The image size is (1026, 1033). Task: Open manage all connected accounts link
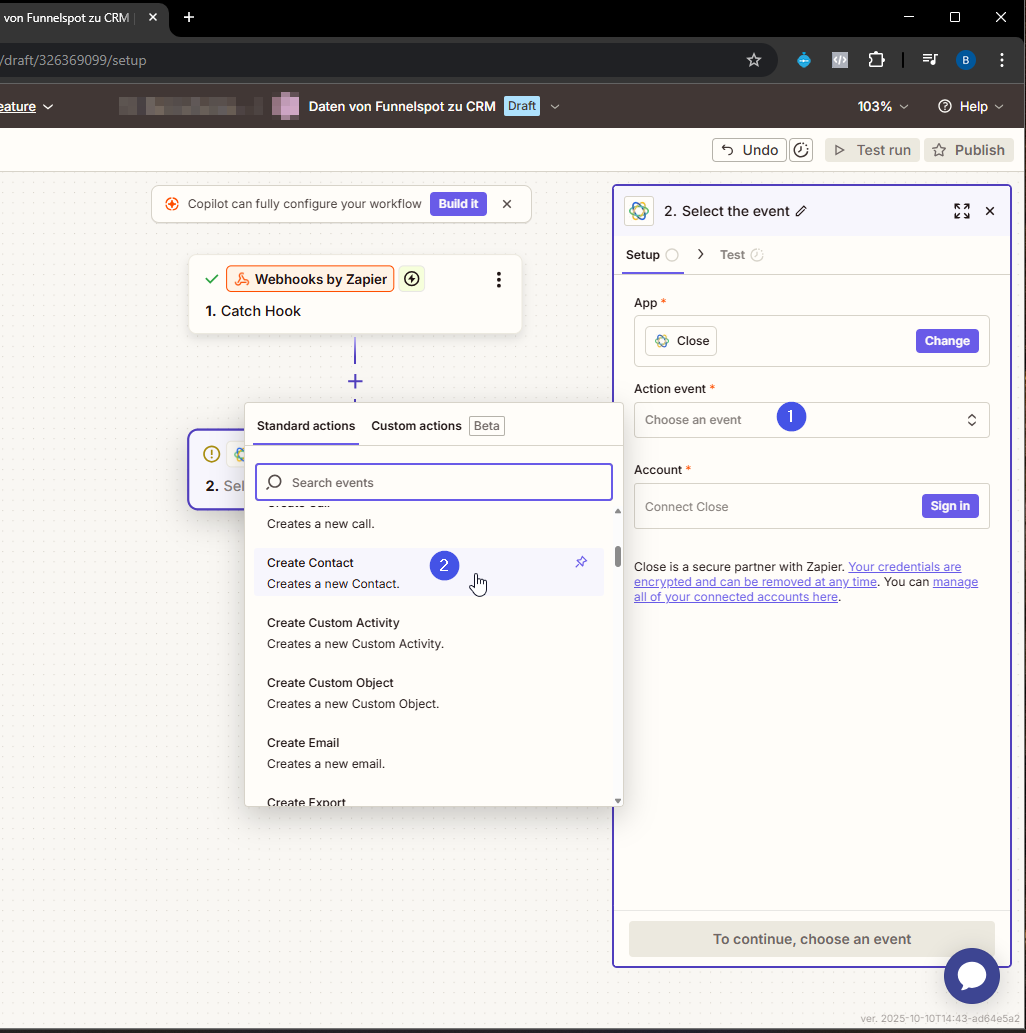[x=806, y=589]
